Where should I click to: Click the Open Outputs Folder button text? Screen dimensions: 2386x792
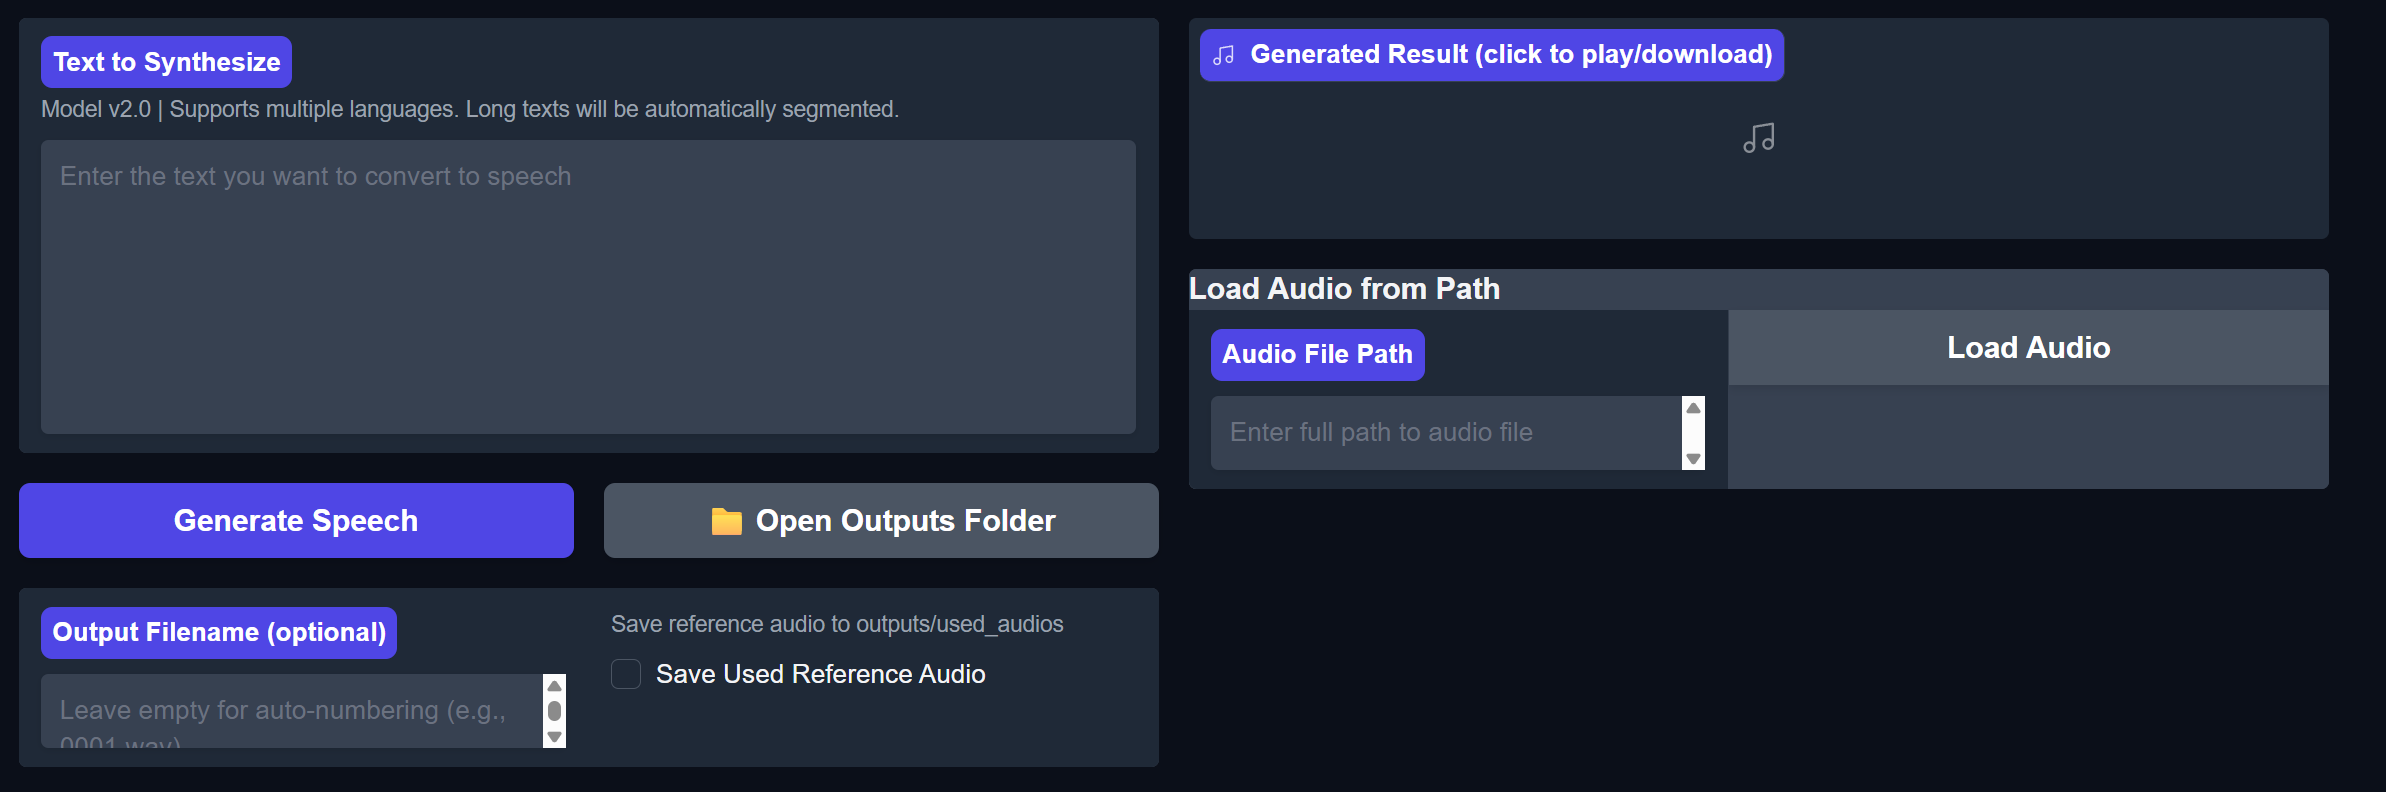point(905,521)
